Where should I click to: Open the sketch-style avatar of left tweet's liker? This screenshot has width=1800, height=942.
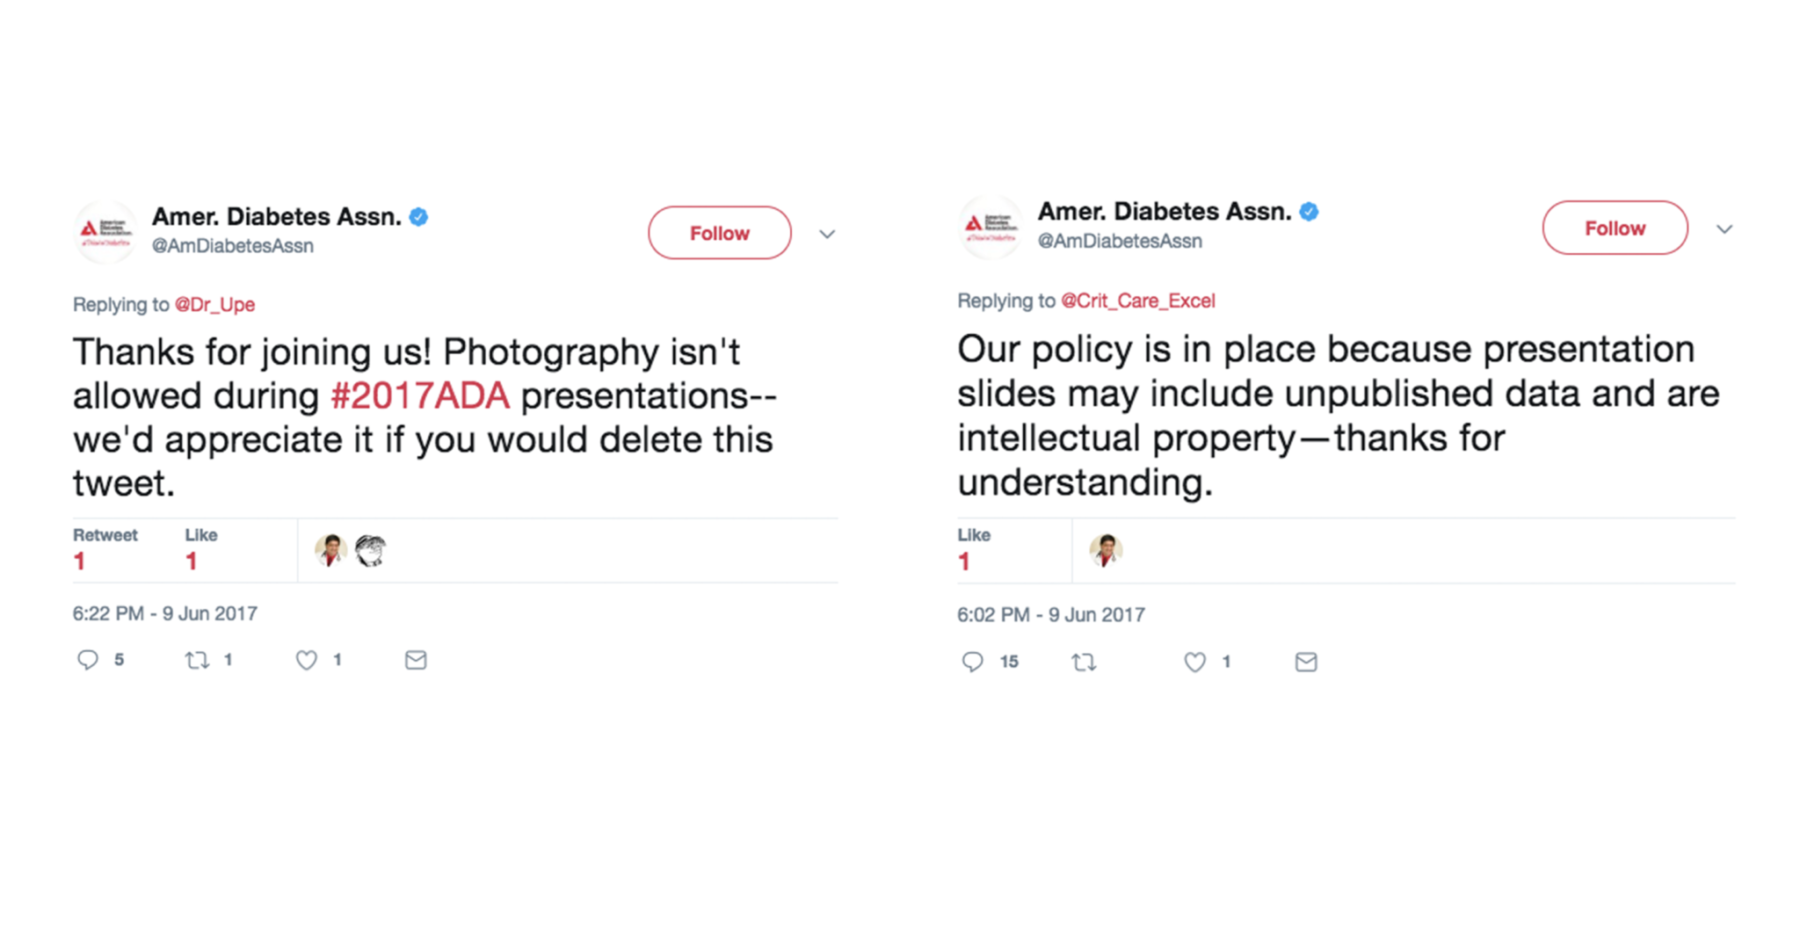click(x=371, y=550)
